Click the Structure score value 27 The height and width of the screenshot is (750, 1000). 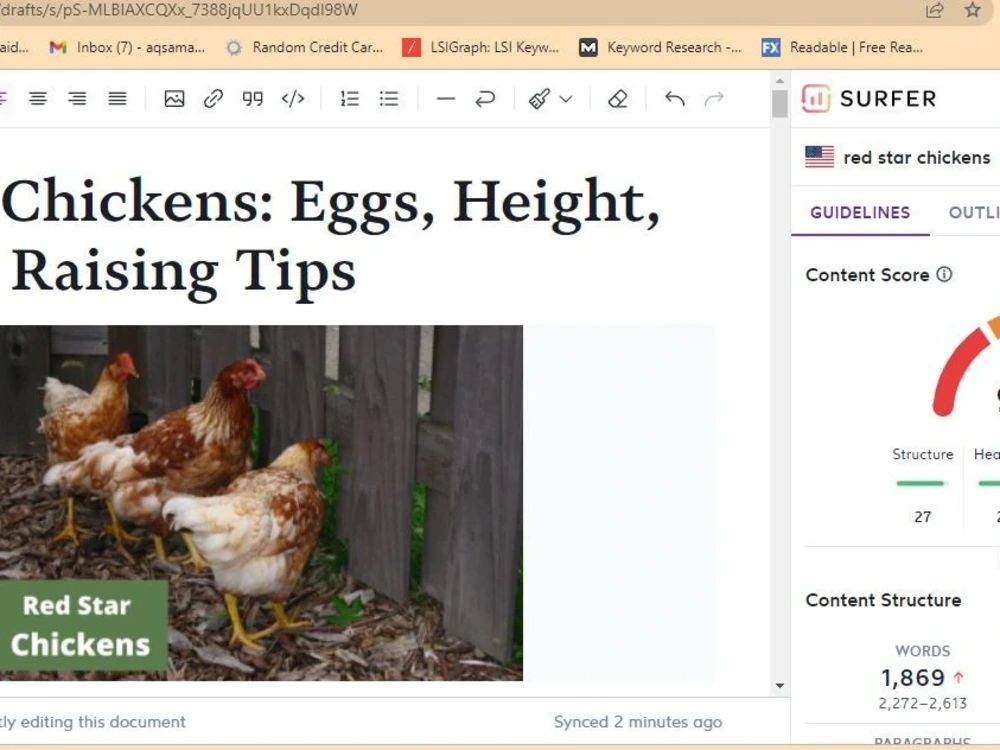pyautogui.click(x=922, y=517)
